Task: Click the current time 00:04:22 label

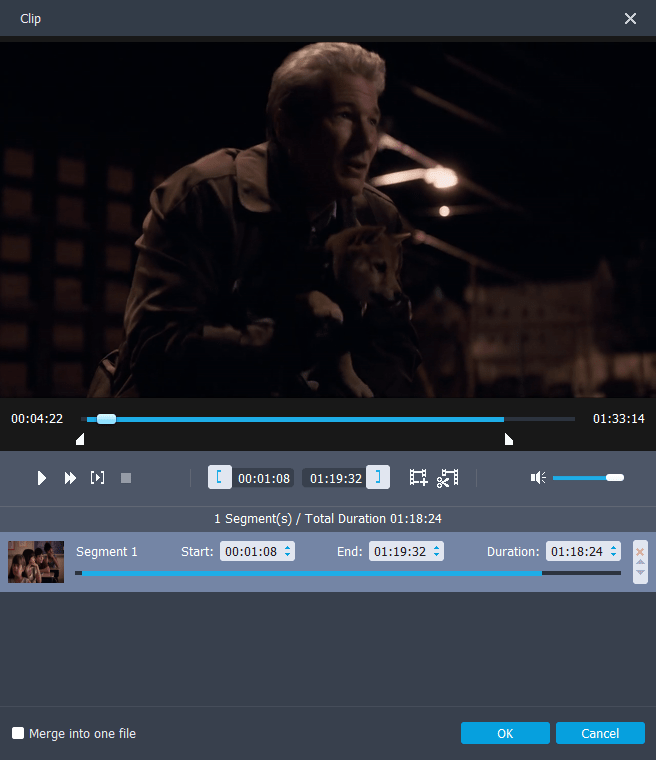Action: click(x=37, y=419)
